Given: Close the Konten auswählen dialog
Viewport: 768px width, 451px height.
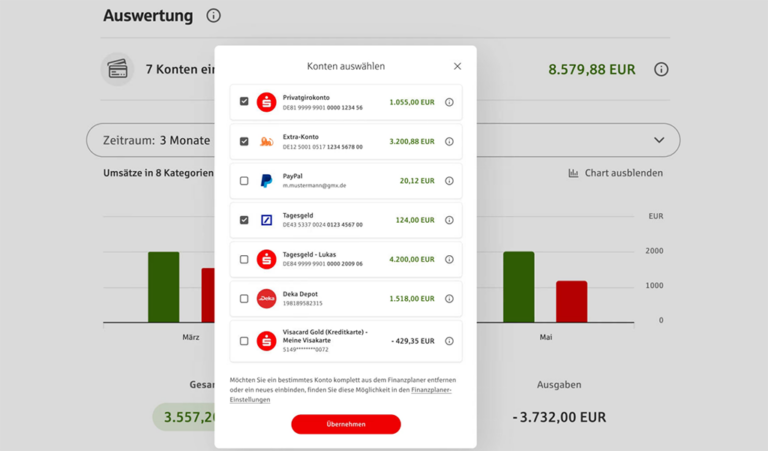Looking at the screenshot, I should click(457, 66).
